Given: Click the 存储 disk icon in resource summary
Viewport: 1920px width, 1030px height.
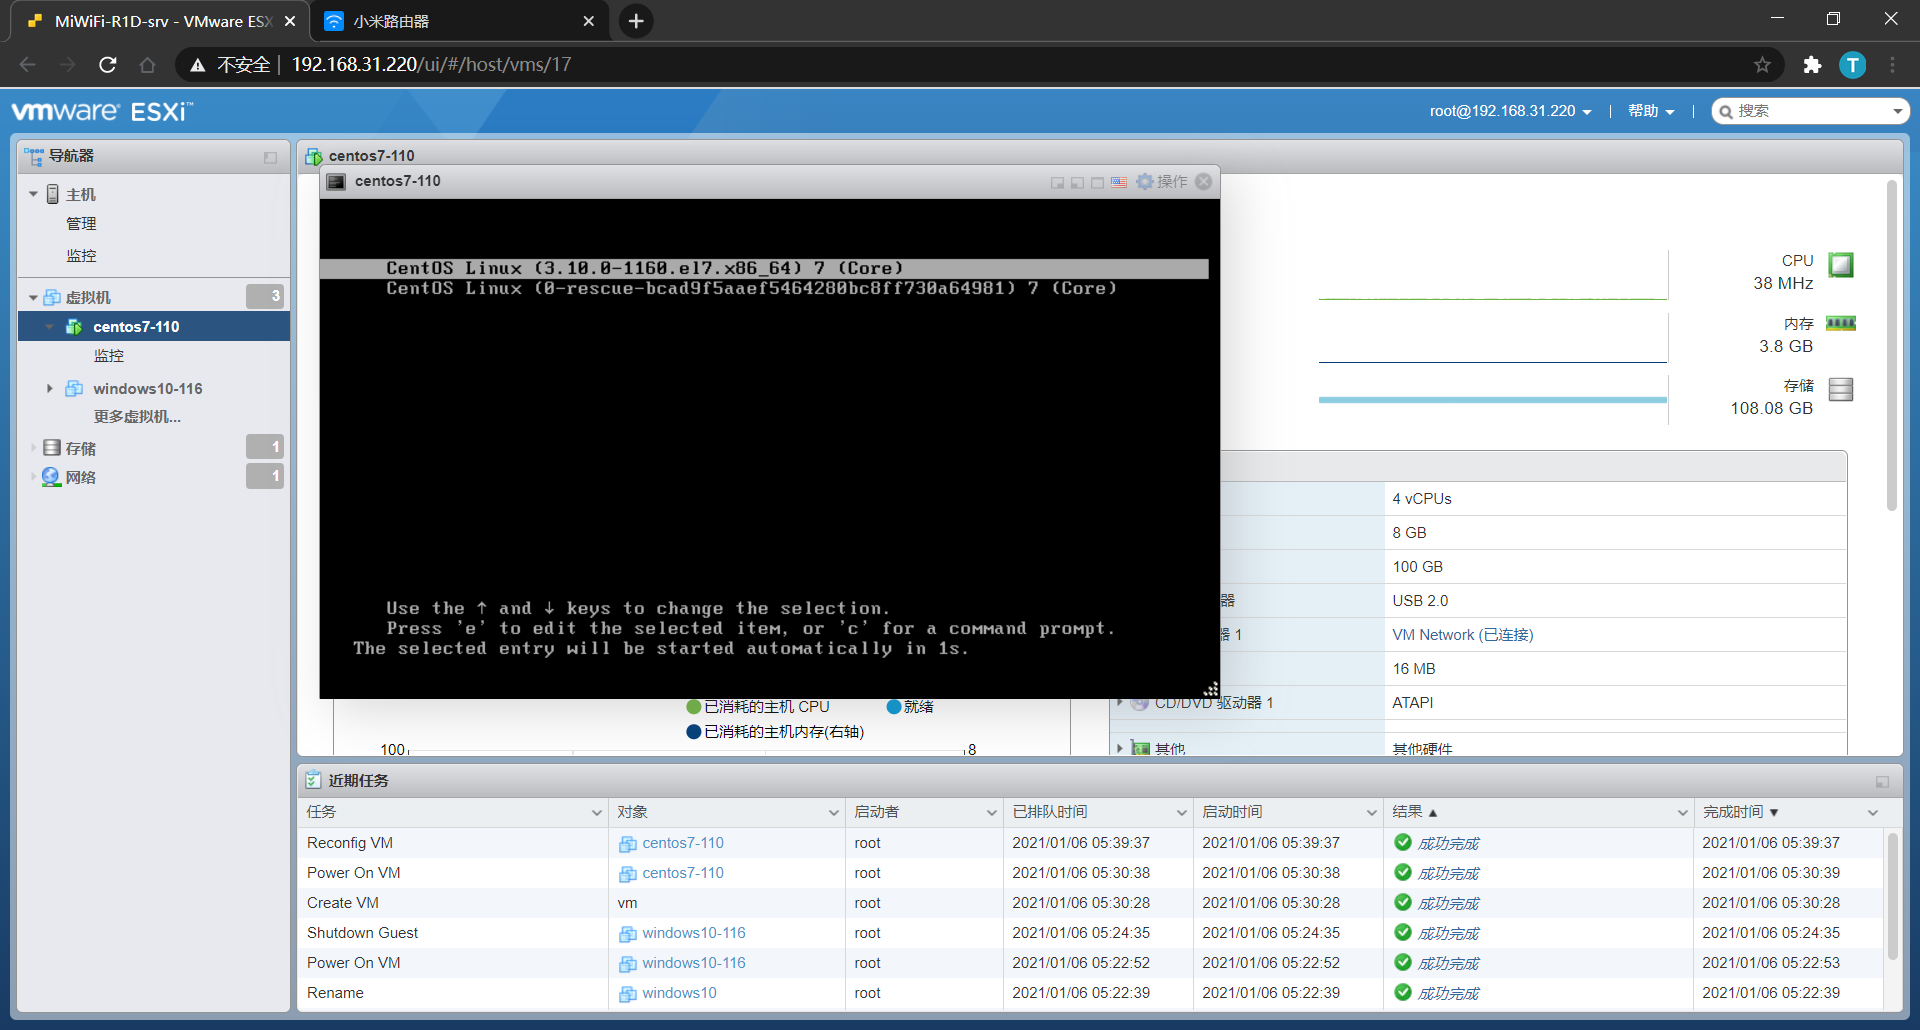Looking at the screenshot, I should point(1841,389).
